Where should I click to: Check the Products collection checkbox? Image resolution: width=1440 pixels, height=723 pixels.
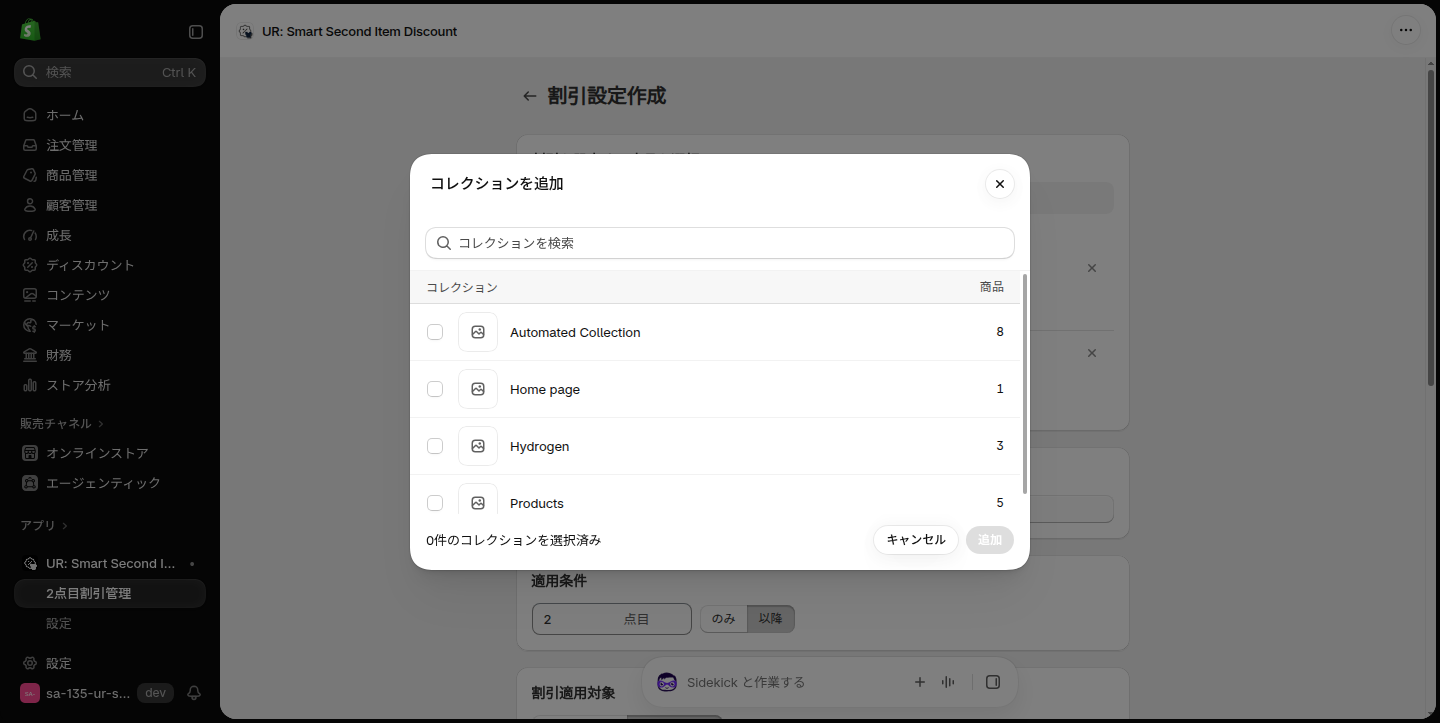(x=435, y=503)
